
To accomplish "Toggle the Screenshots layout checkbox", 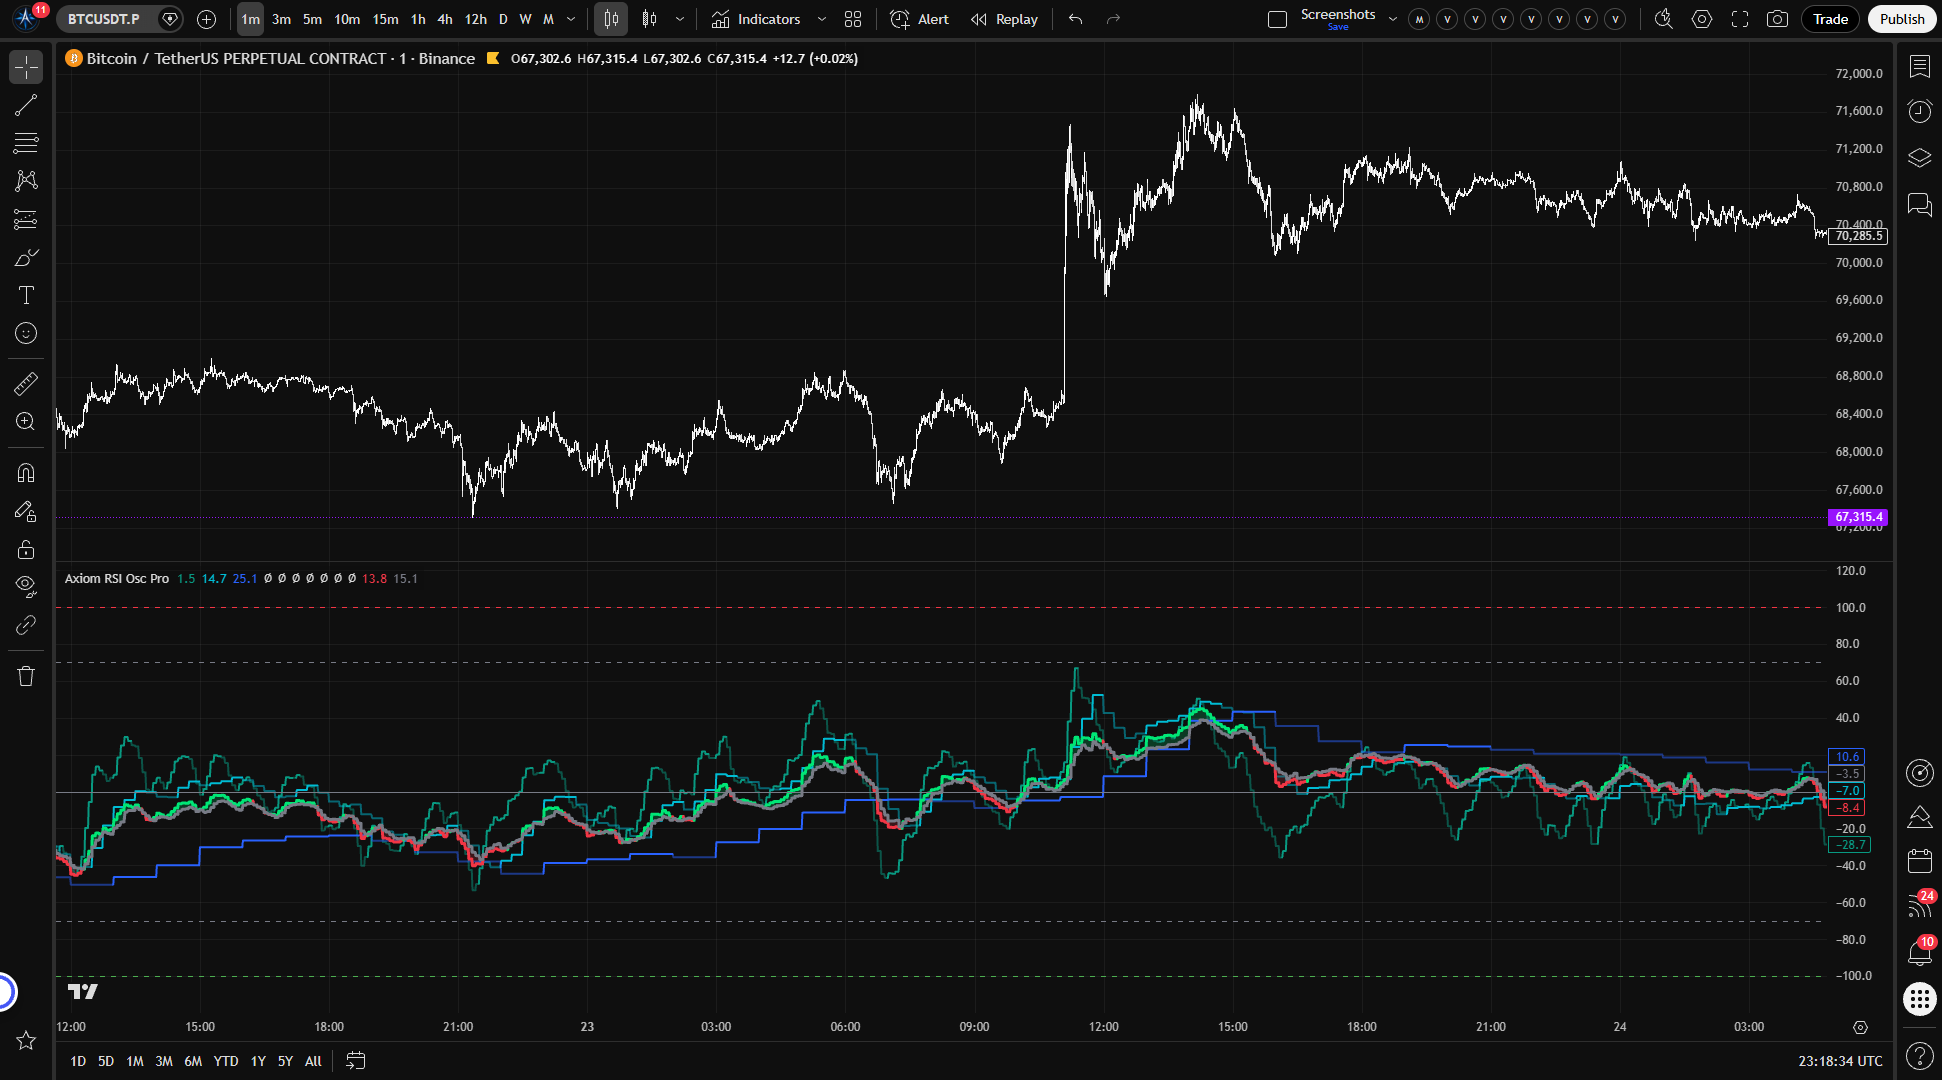I will click(x=1277, y=19).
